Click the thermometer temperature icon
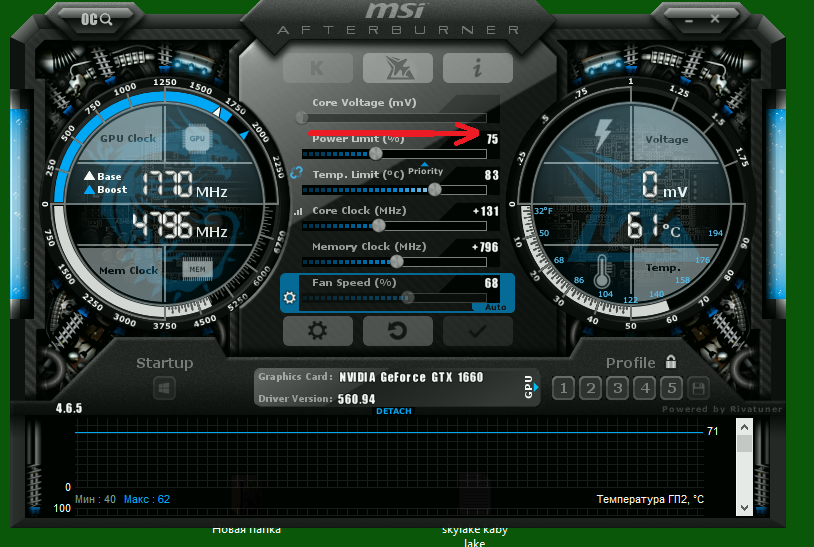Viewport: 814px width, 547px height. 602,271
